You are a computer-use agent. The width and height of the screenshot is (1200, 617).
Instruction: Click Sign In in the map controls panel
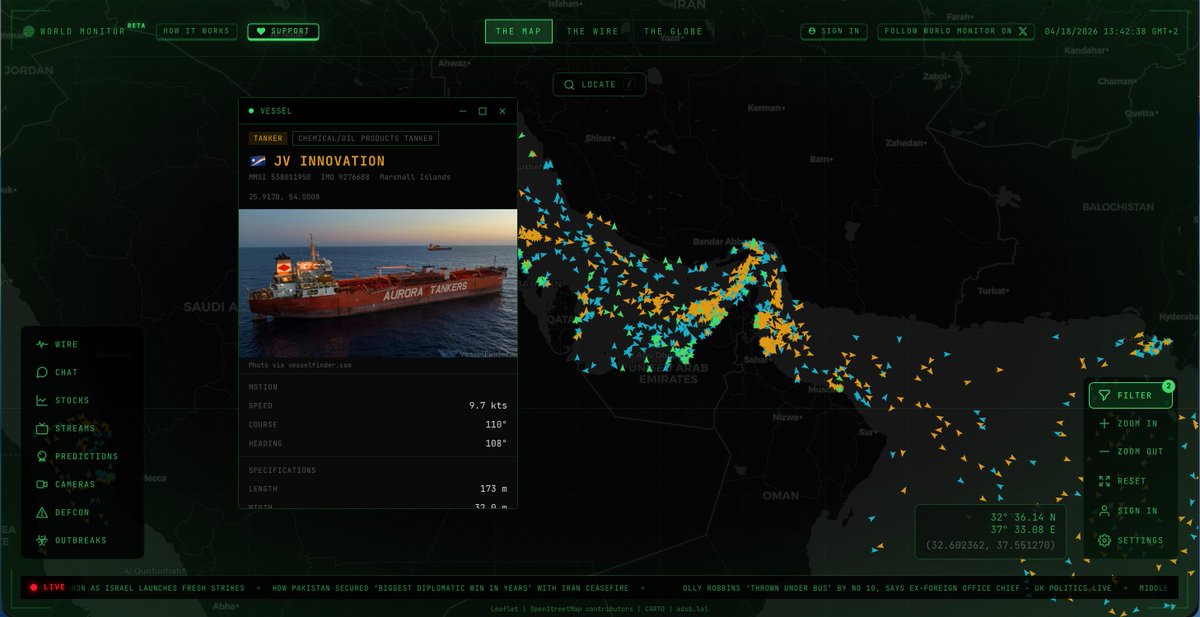1130,511
